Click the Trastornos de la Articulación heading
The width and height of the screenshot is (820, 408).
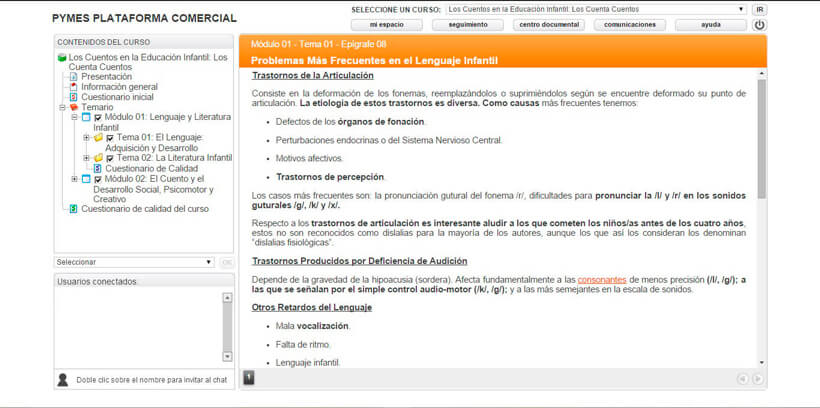[x=313, y=75]
